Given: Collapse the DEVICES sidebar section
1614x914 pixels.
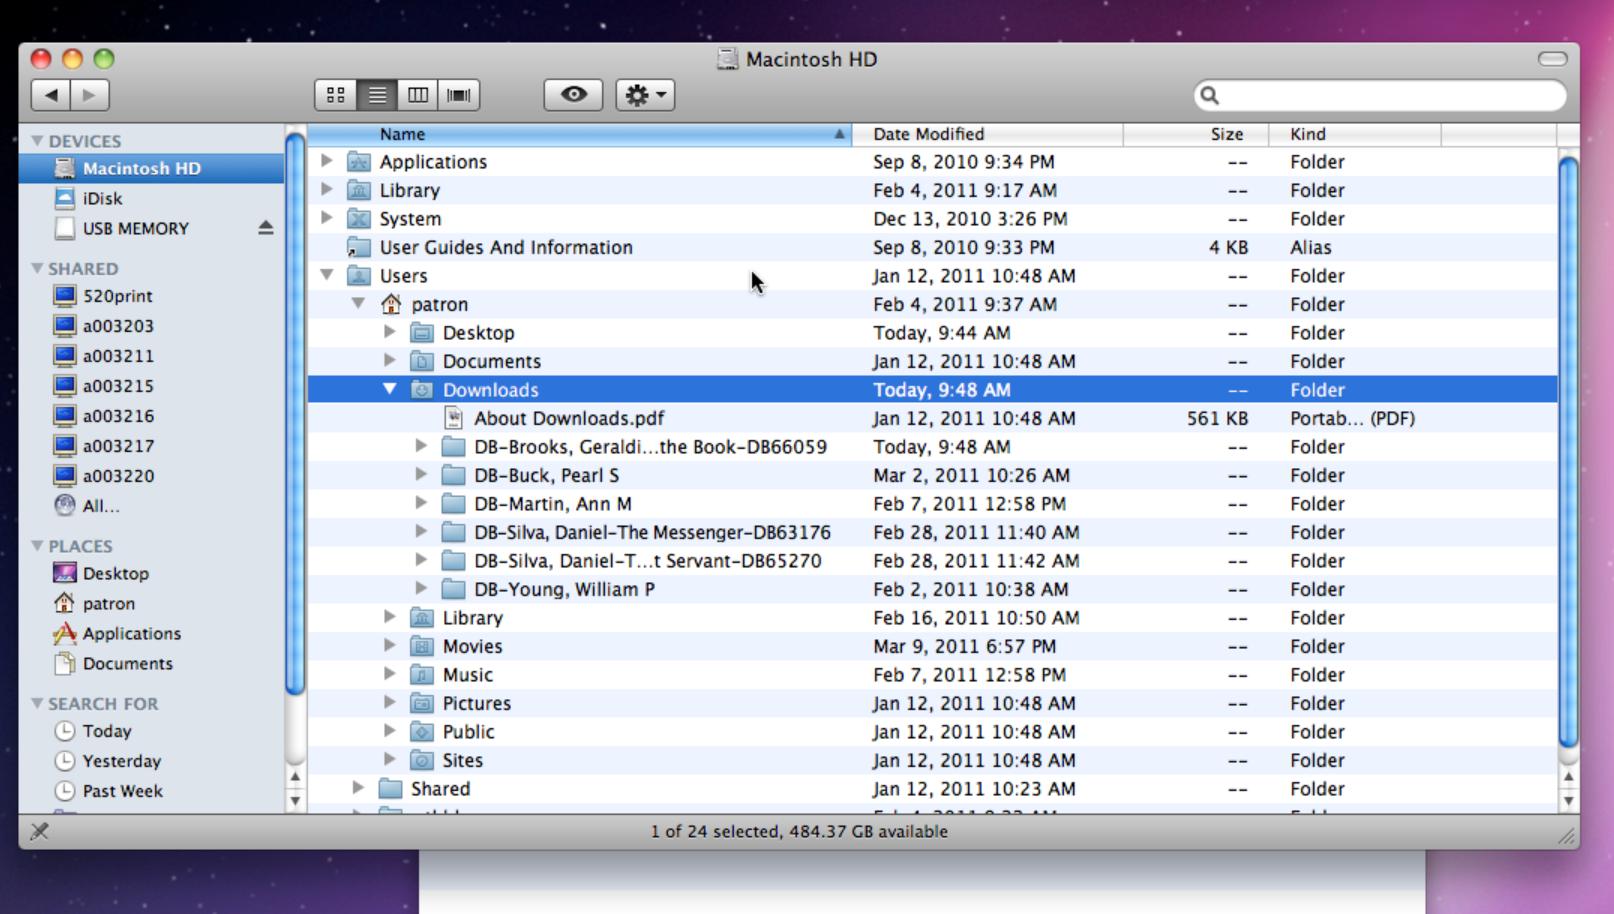Looking at the screenshot, I should click(37, 141).
